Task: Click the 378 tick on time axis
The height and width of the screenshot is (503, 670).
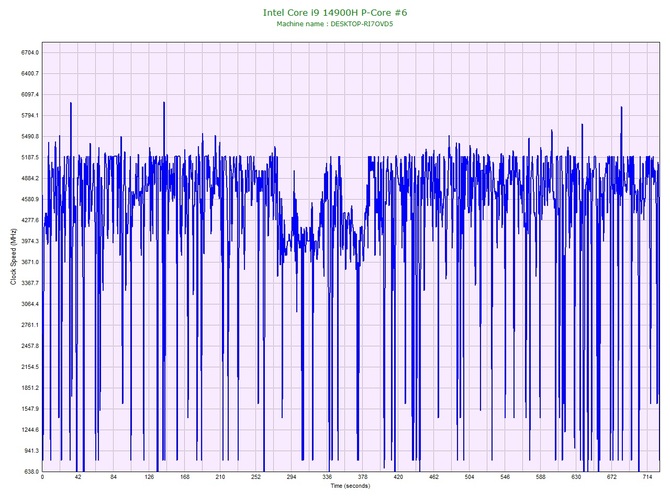Action: tap(363, 477)
